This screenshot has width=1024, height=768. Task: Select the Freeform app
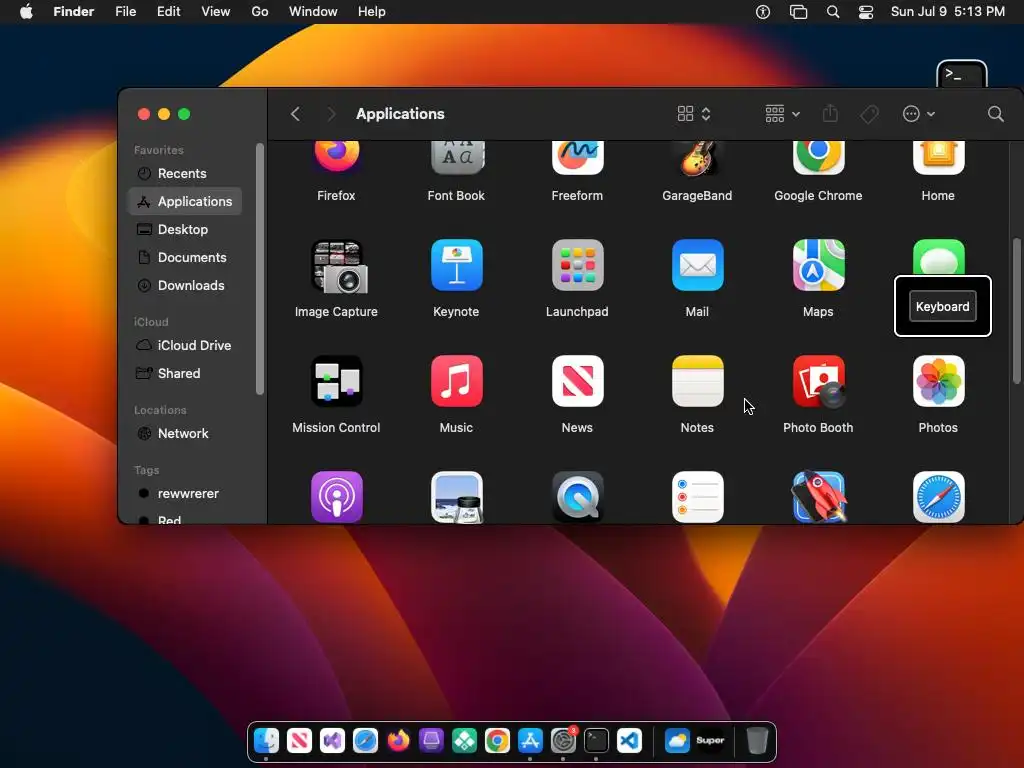(577, 157)
